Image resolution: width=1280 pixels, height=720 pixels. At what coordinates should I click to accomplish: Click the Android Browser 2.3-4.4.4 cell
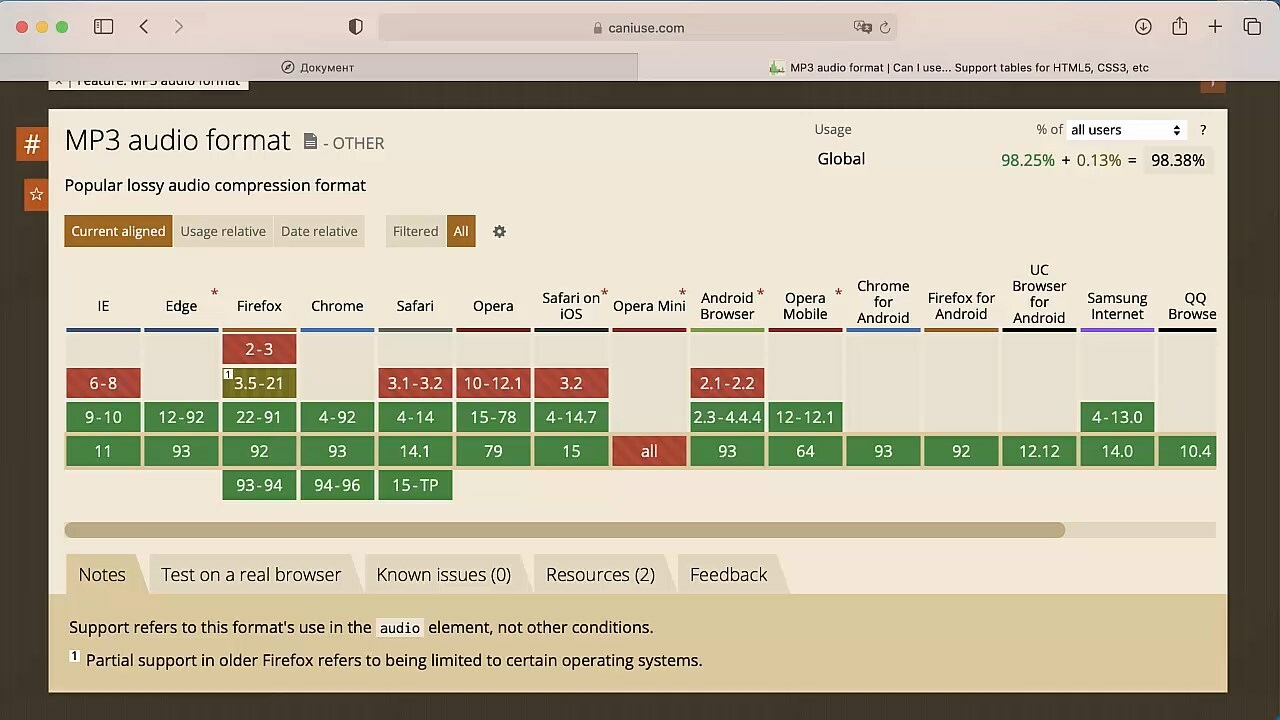point(727,417)
